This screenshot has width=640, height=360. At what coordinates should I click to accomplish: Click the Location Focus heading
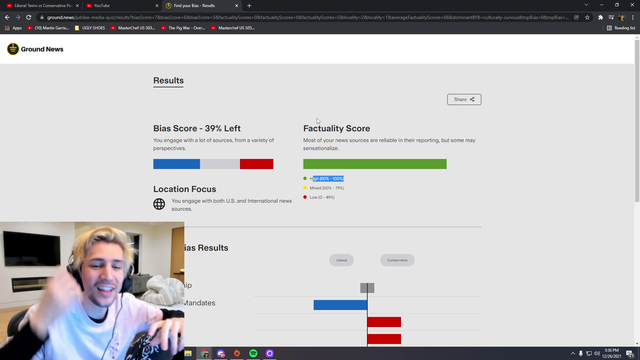(x=184, y=189)
